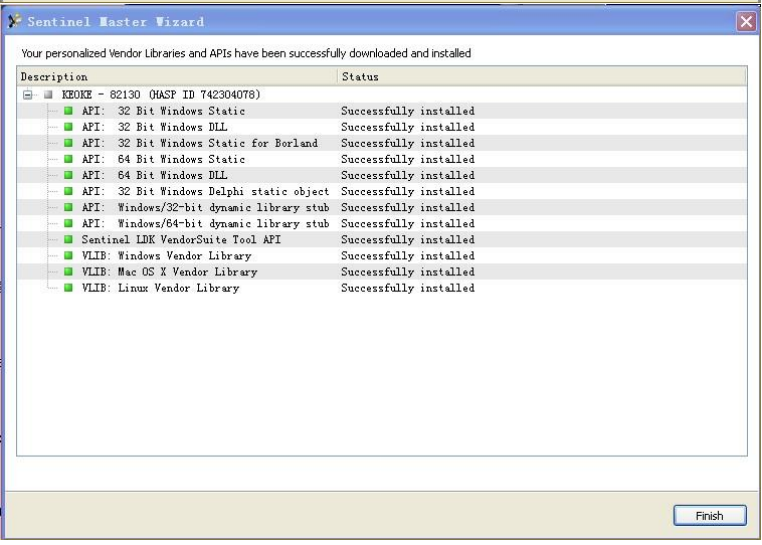The width and height of the screenshot is (762, 545).
Task: Click green icon beside 64 Bit Windows Static
Action: click(69, 159)
